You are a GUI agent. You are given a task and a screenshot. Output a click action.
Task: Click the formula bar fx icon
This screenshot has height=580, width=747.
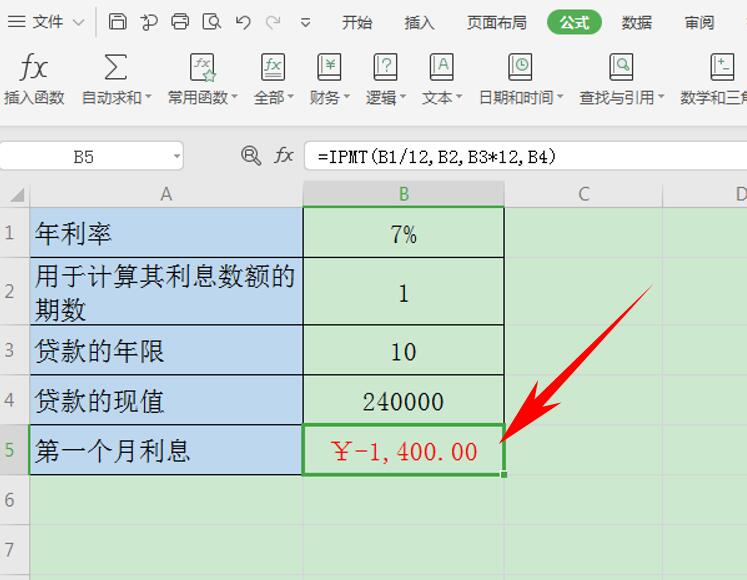pyautogui.click(x=283, y=156)
